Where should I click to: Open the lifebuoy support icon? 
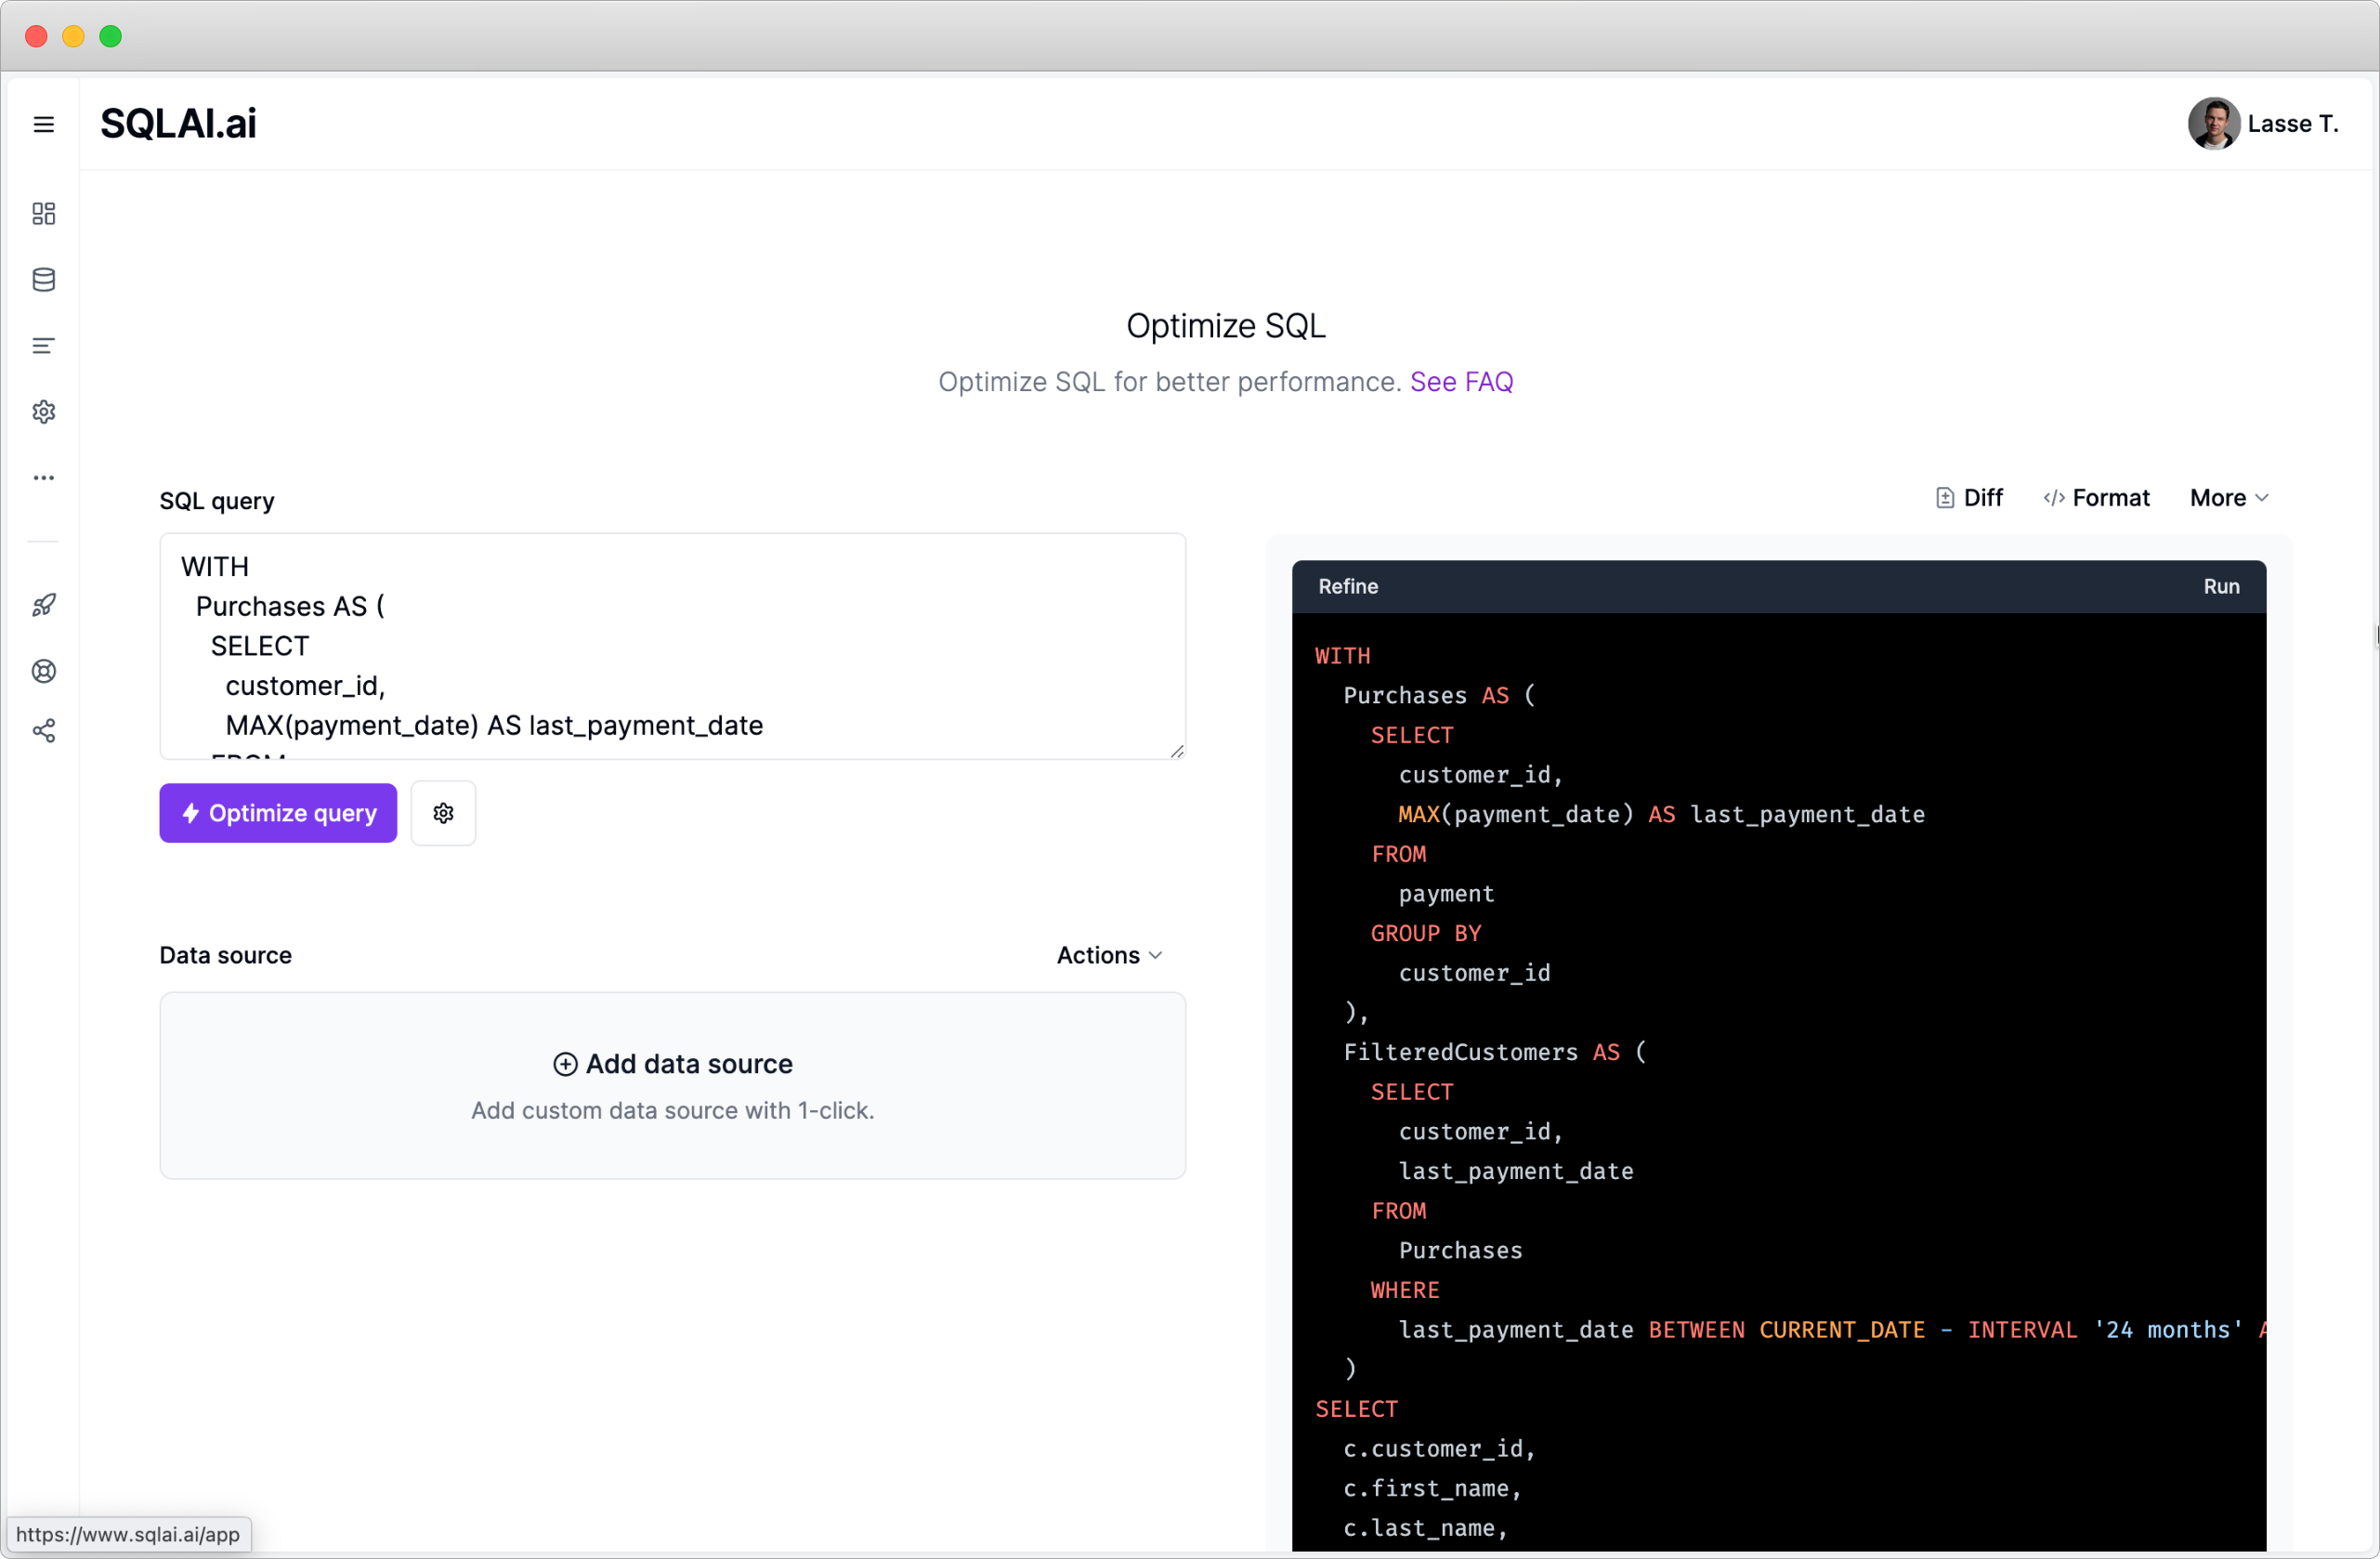43,671
